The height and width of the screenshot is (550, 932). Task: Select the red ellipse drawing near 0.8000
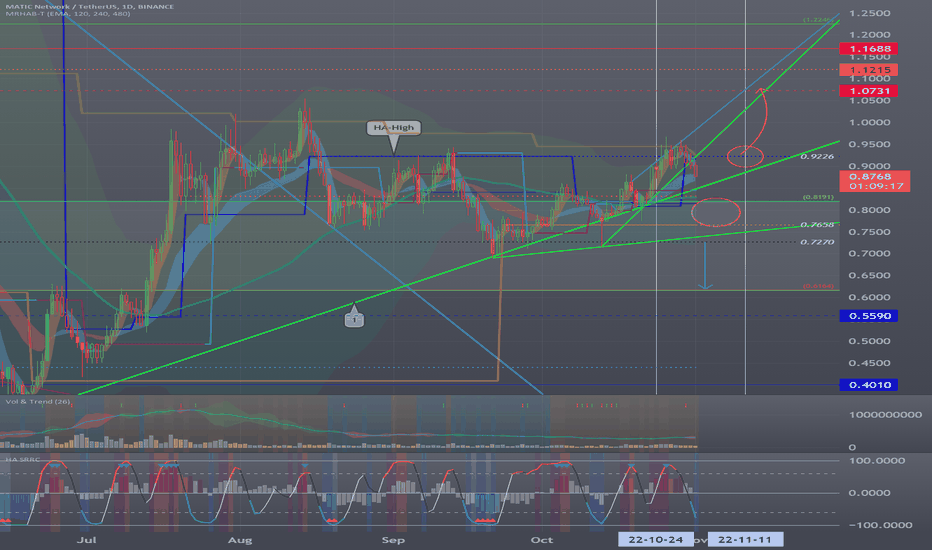click(x=716, y=212)
